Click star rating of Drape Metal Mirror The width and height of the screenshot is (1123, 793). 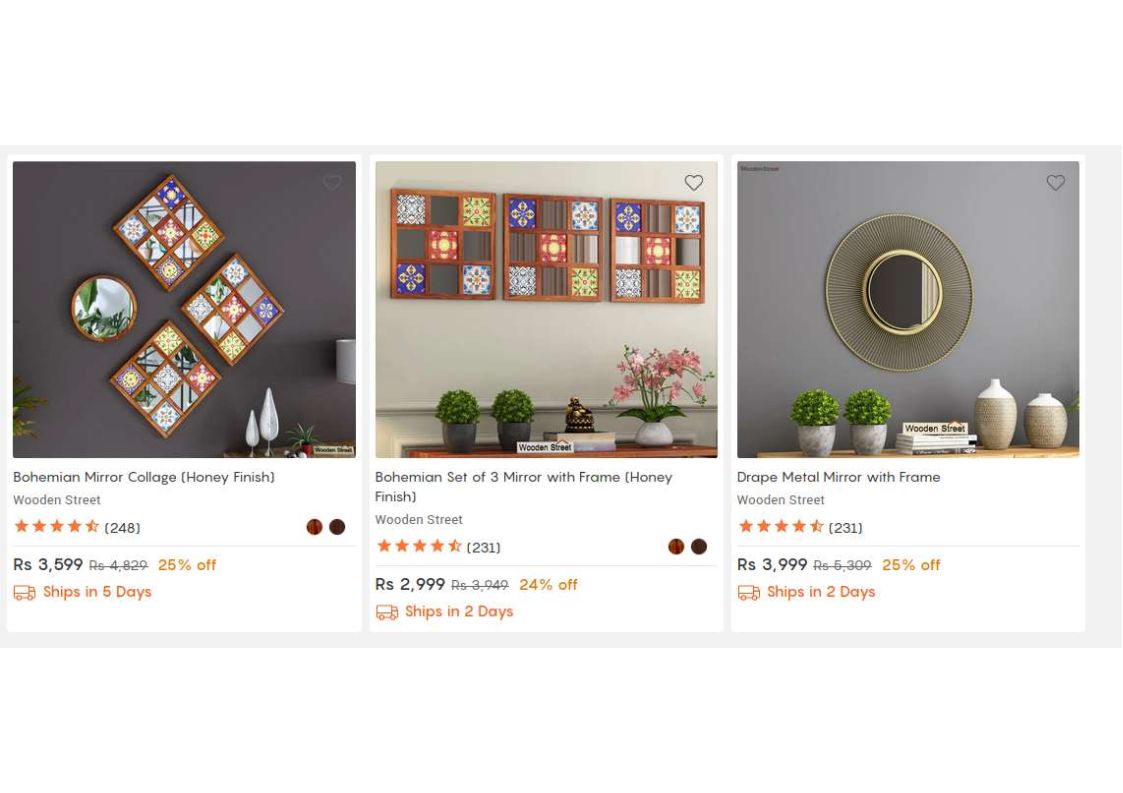pyautogui.click(x=781, y=527)
